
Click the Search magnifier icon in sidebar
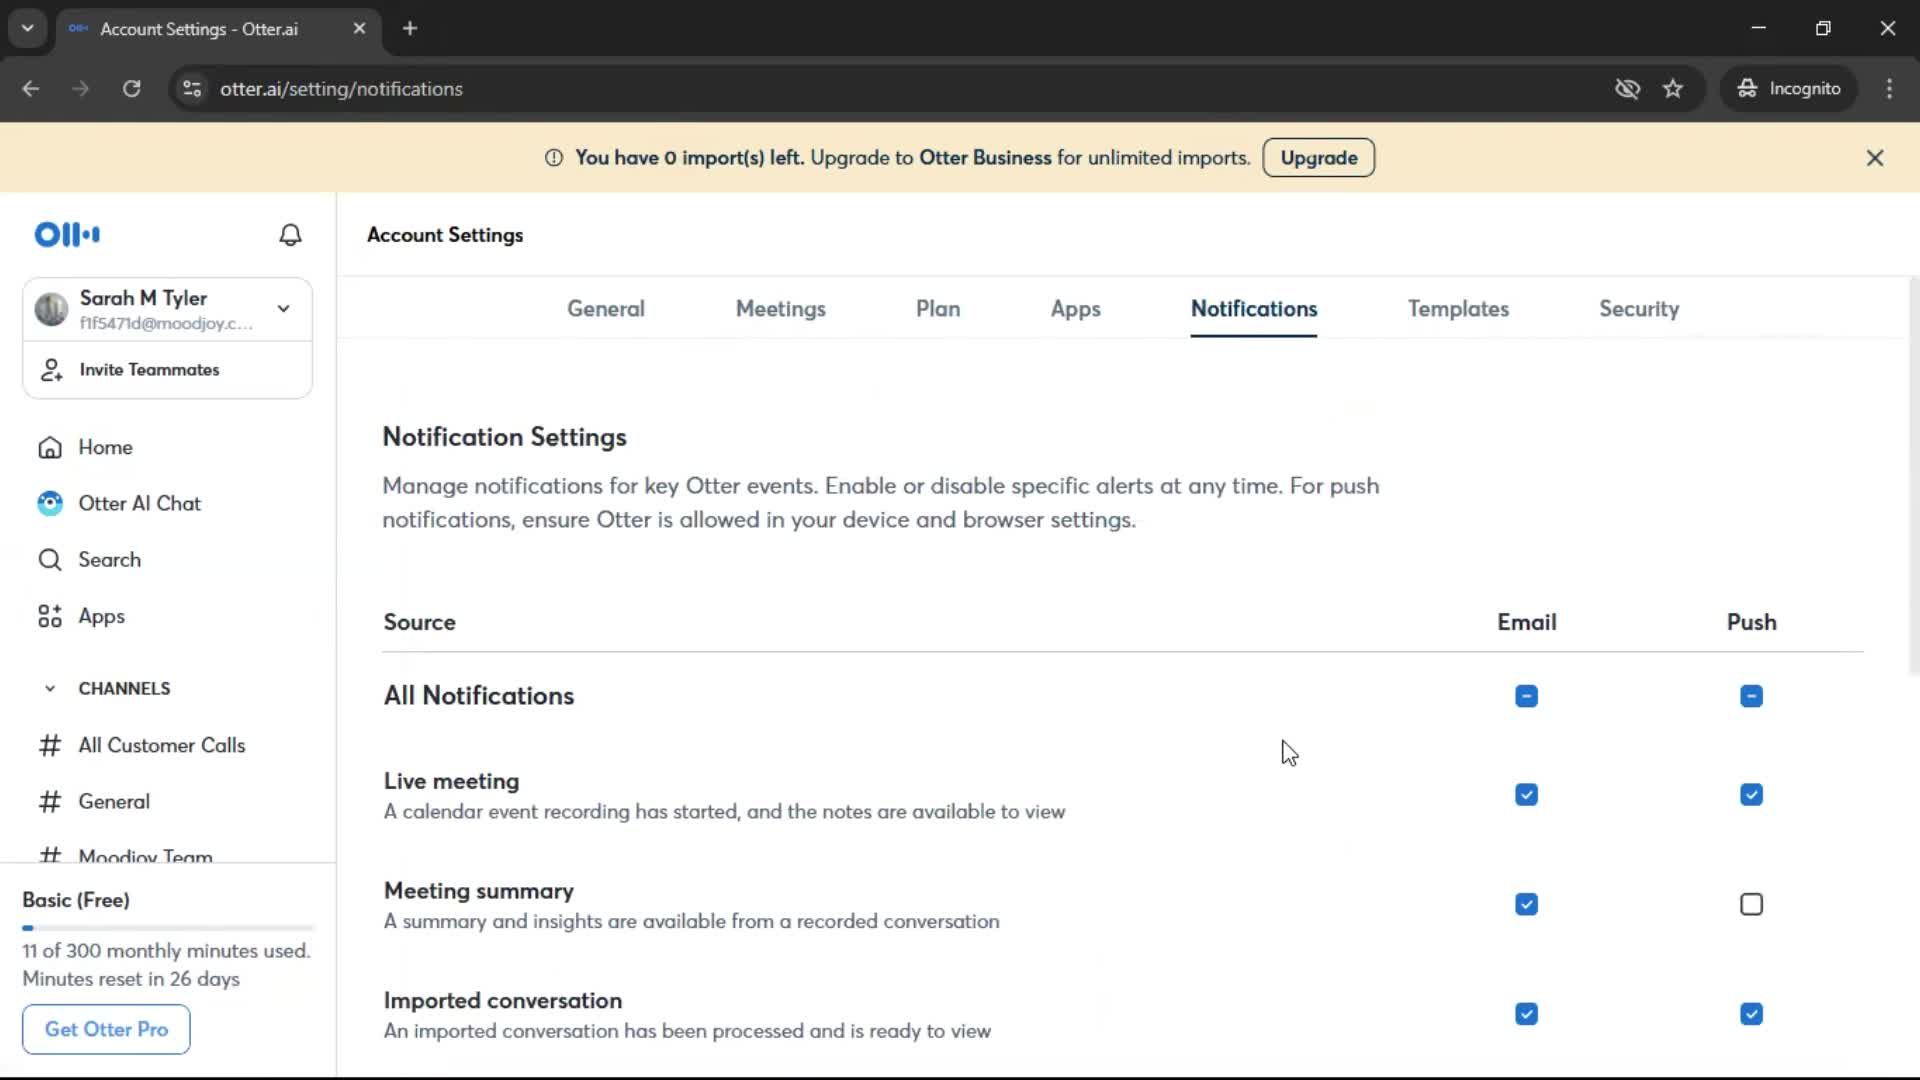(x=50, y=560)
